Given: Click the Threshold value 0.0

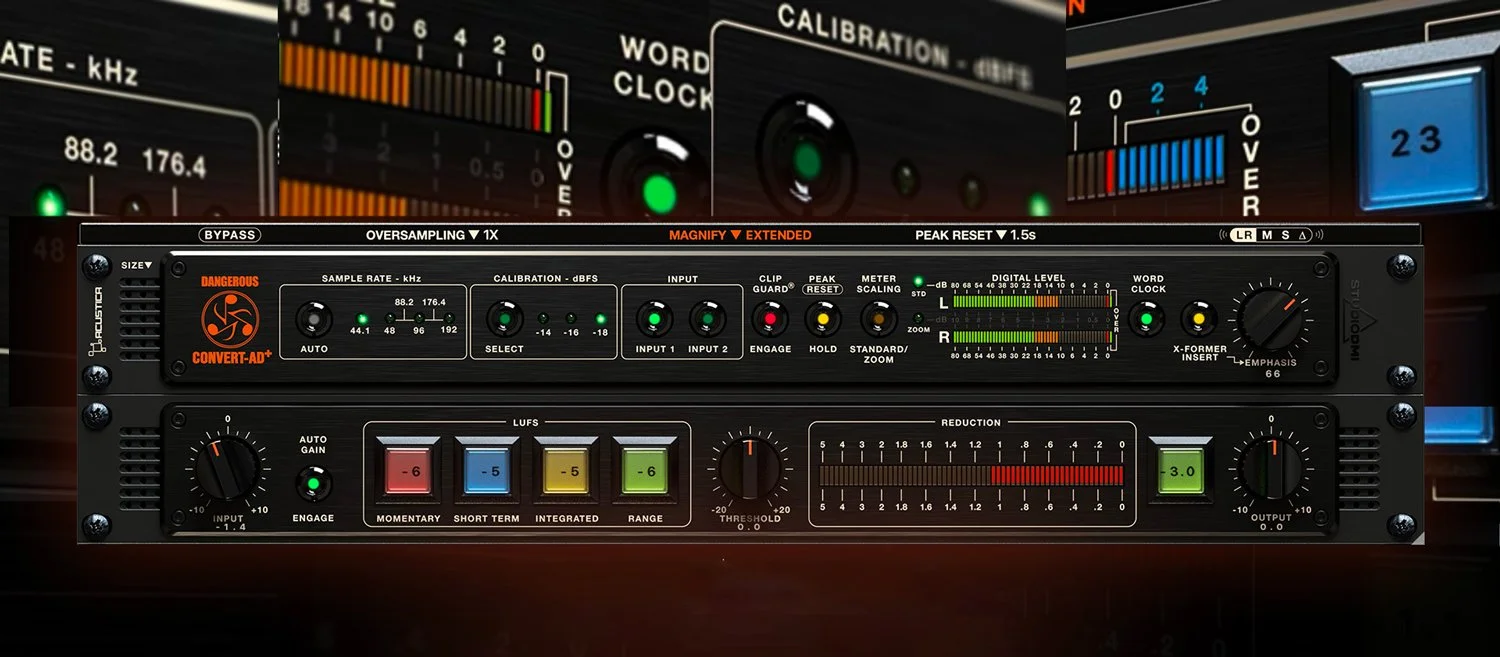Looking at the screenshot, I should 750,527.
